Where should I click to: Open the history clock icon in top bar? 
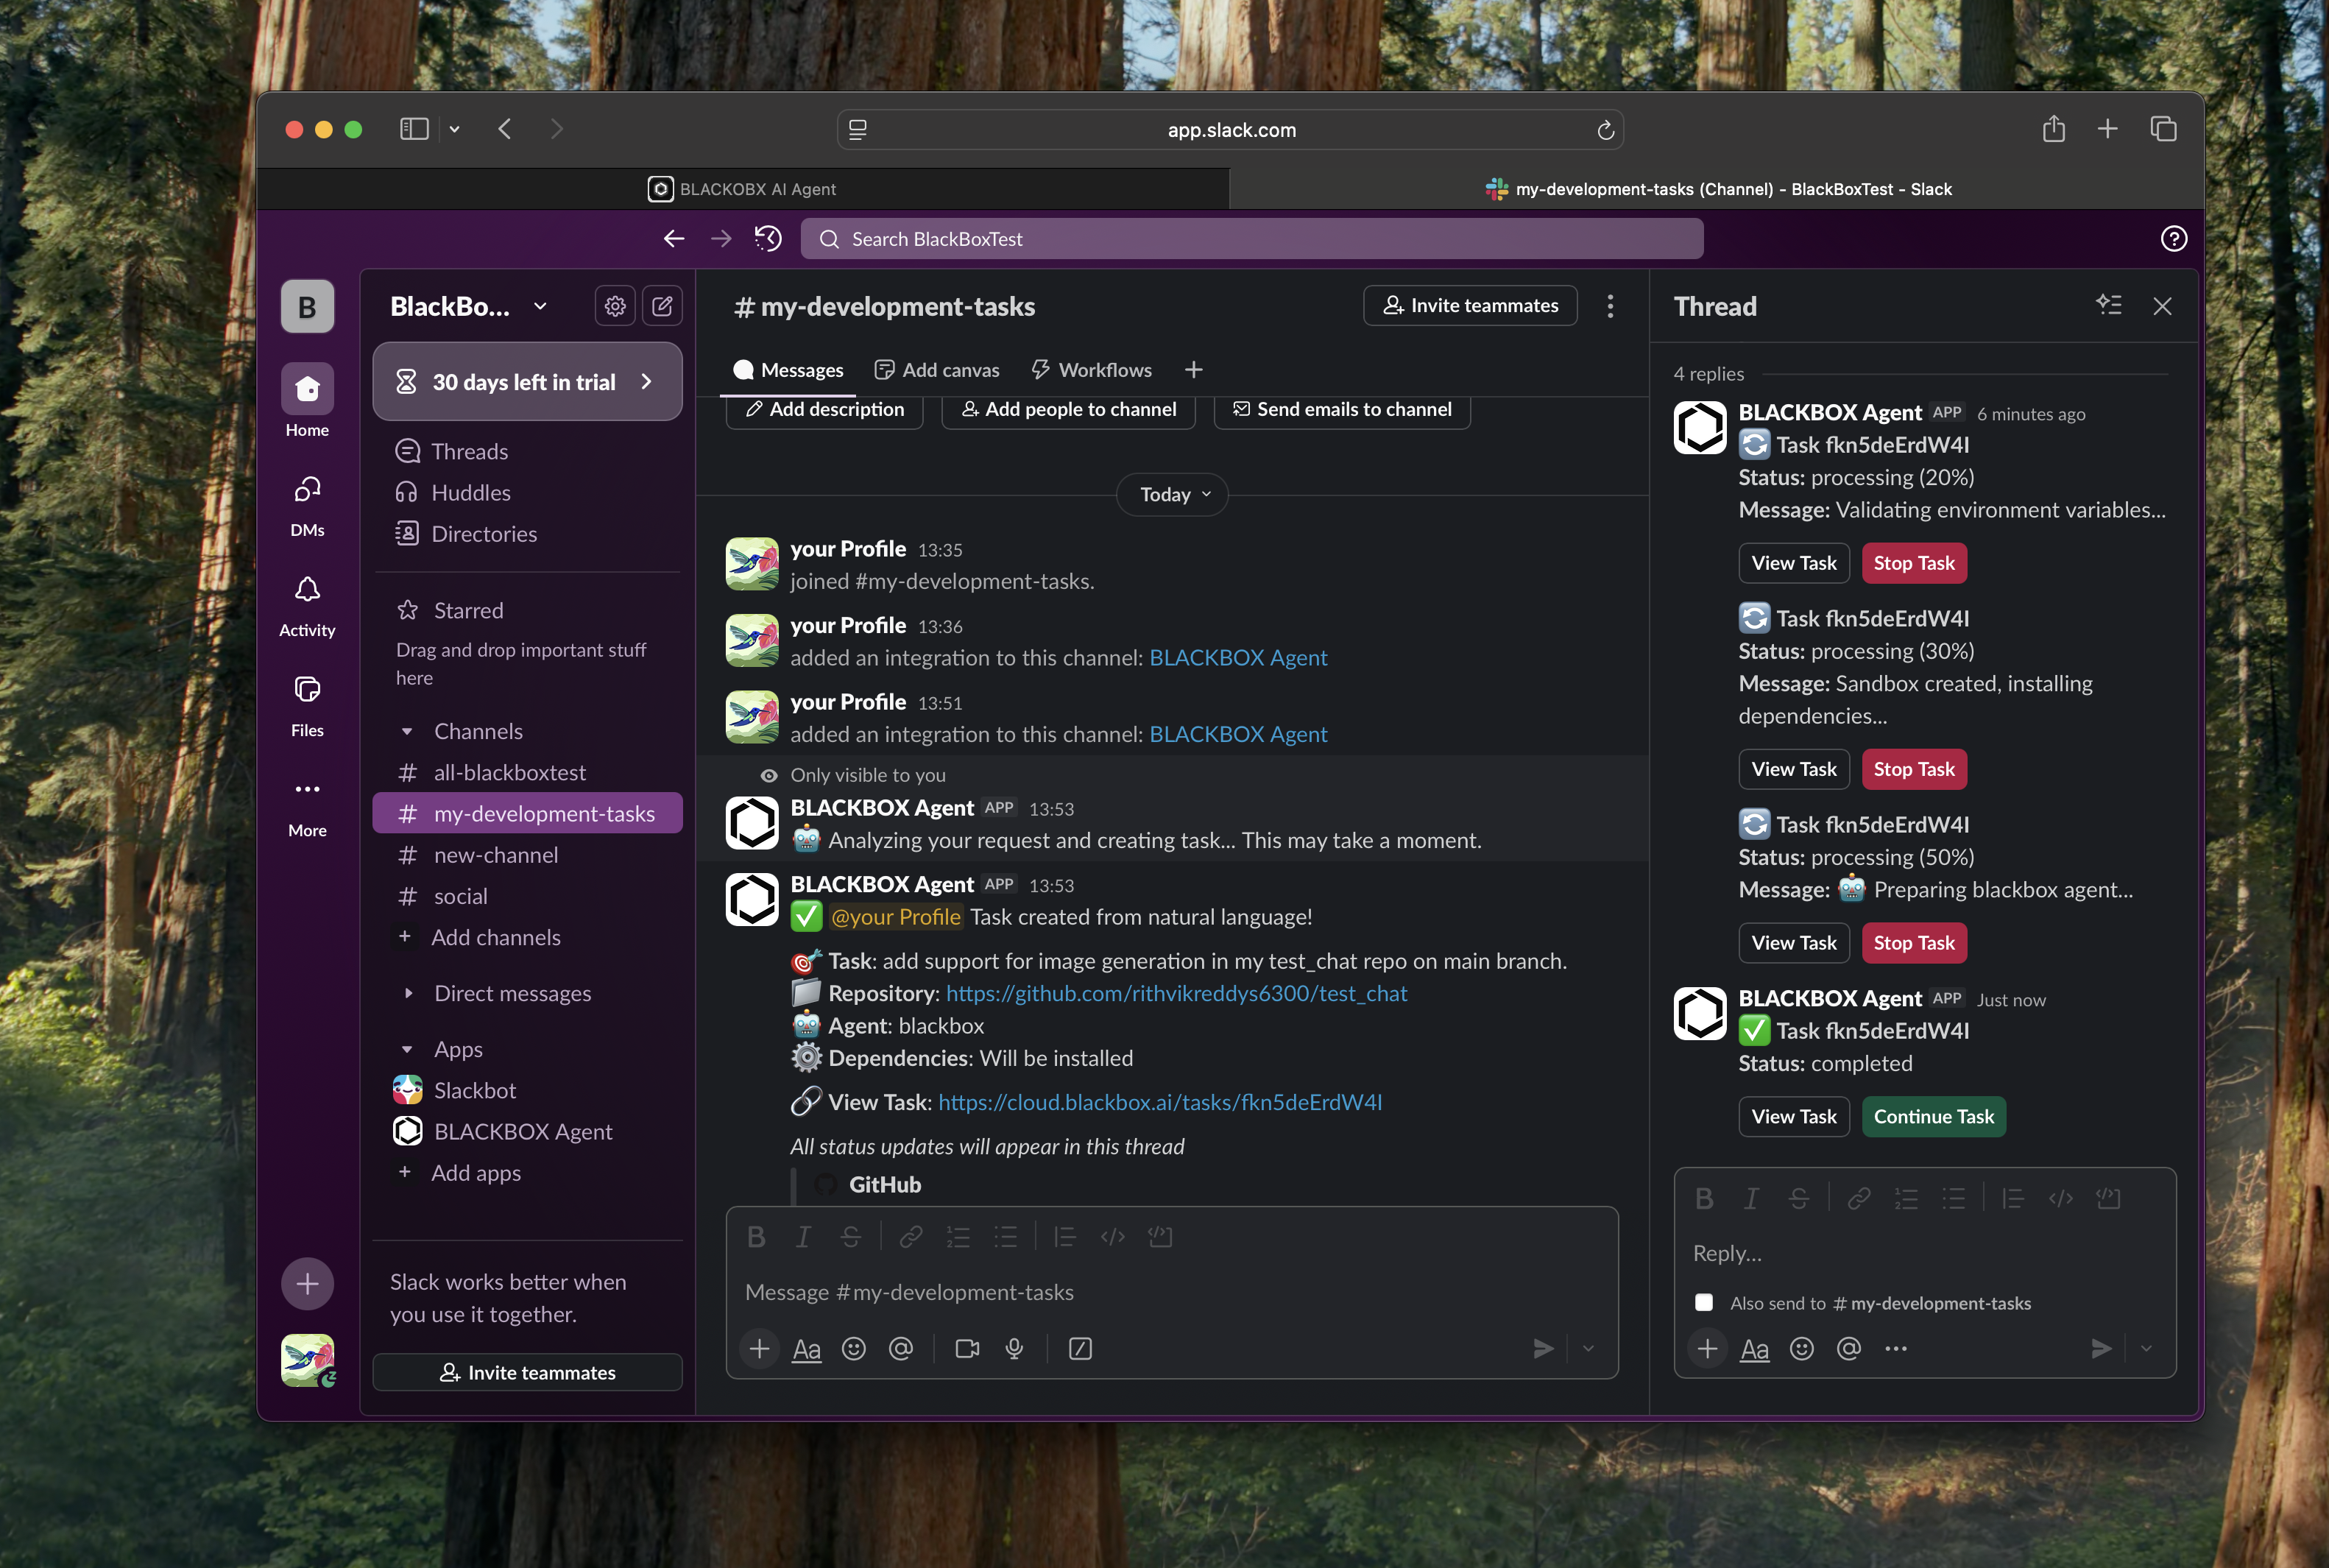[x=768, y=238]
